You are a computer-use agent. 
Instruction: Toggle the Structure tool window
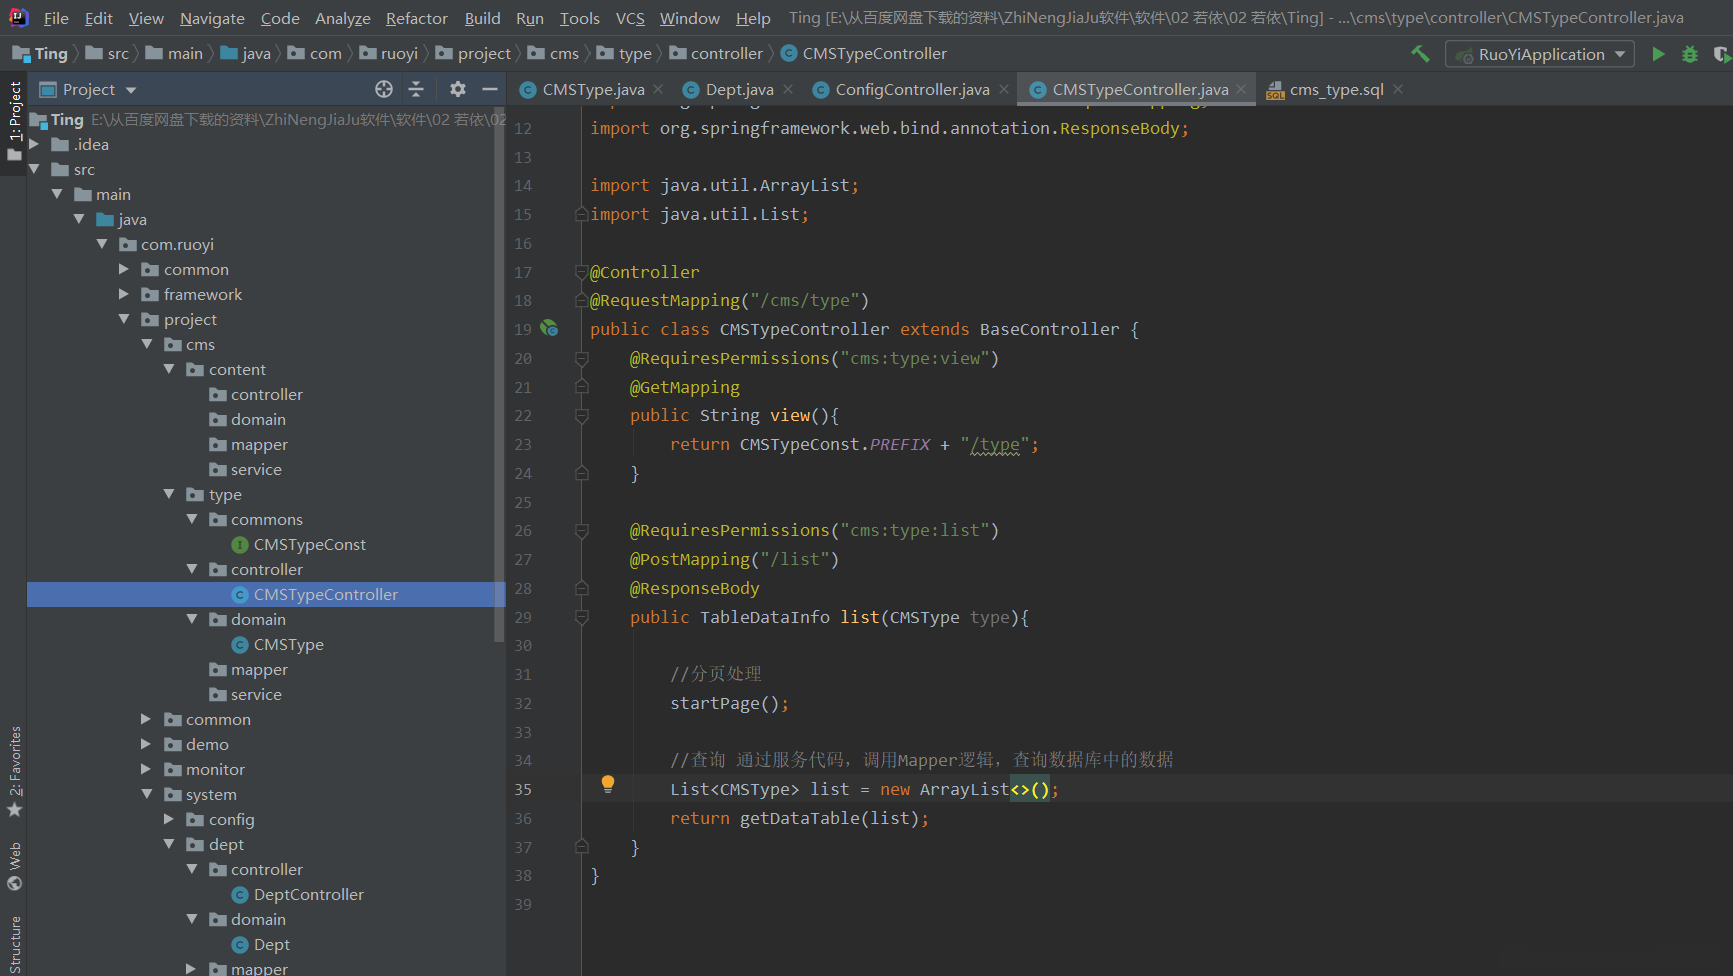tap(15, 945)
